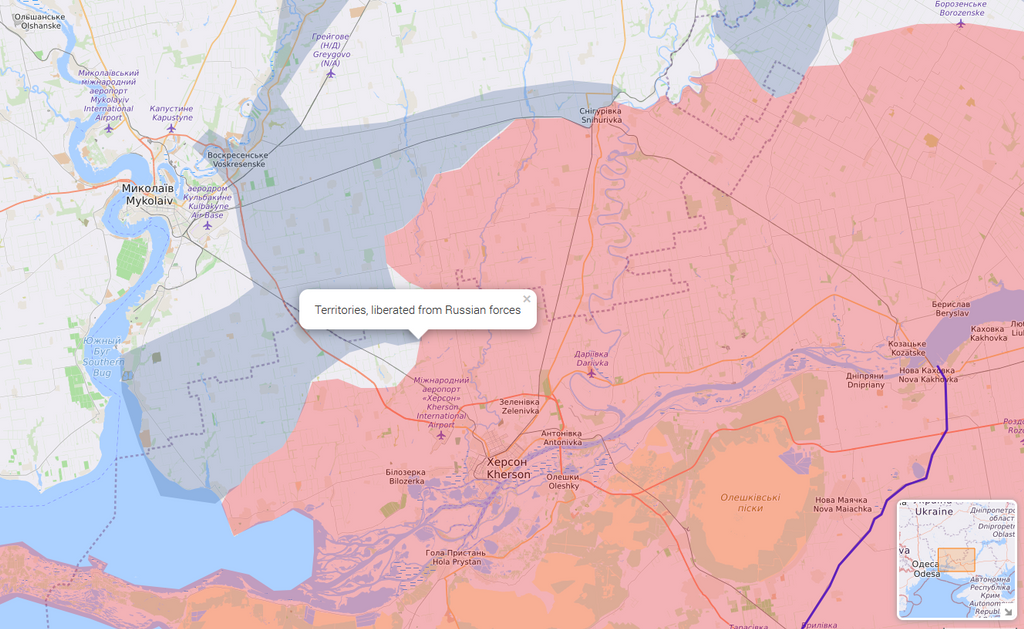Image resolution: width=1024 pixels, height=629 pixels.
Task: Click the Nova Kakhovka label
Action: tap(928, 374)
